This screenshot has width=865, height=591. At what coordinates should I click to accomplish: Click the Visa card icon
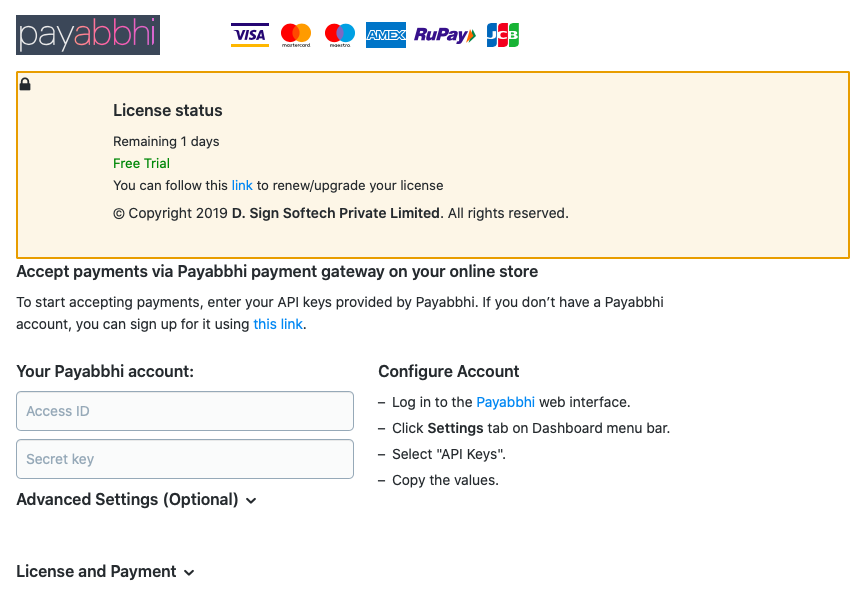point(249,35)
